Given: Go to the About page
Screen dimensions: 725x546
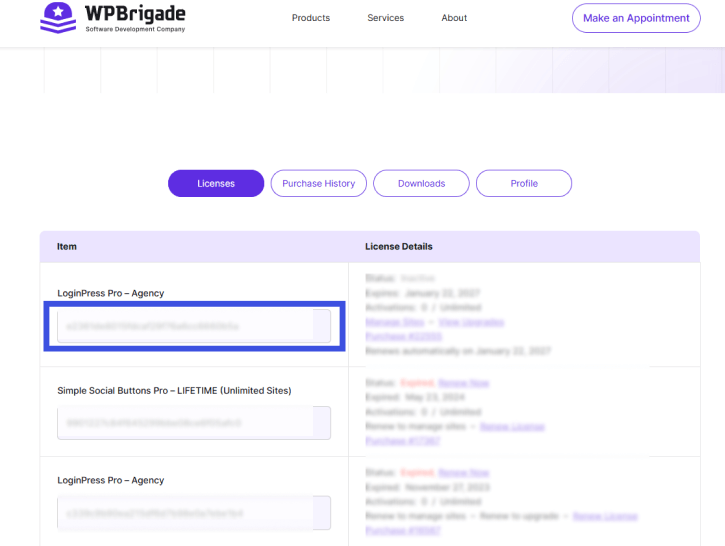Looking at the screenshot, I should click(454, 18).
